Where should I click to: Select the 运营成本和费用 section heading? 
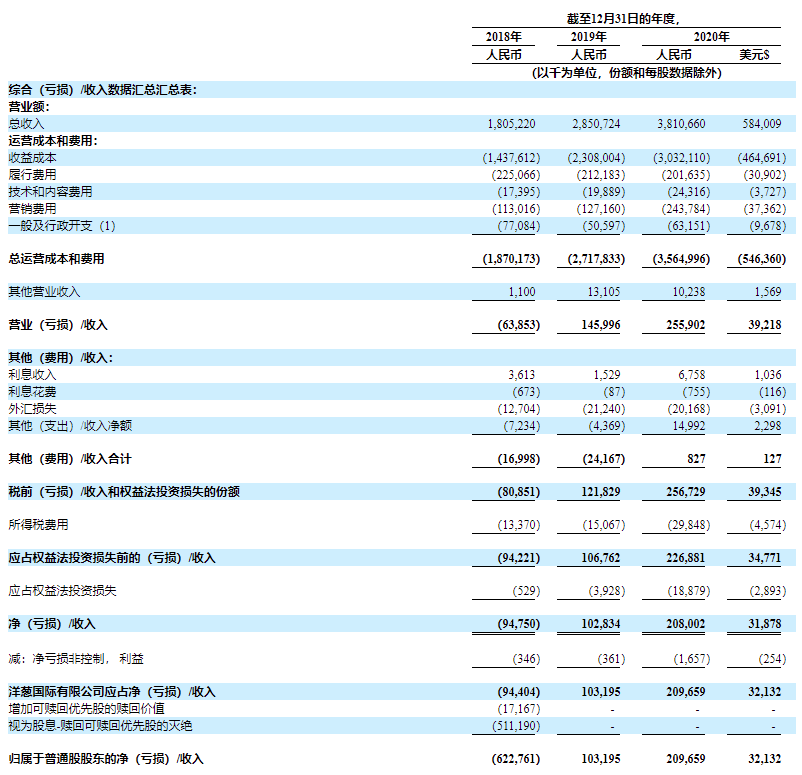(53, 141)
